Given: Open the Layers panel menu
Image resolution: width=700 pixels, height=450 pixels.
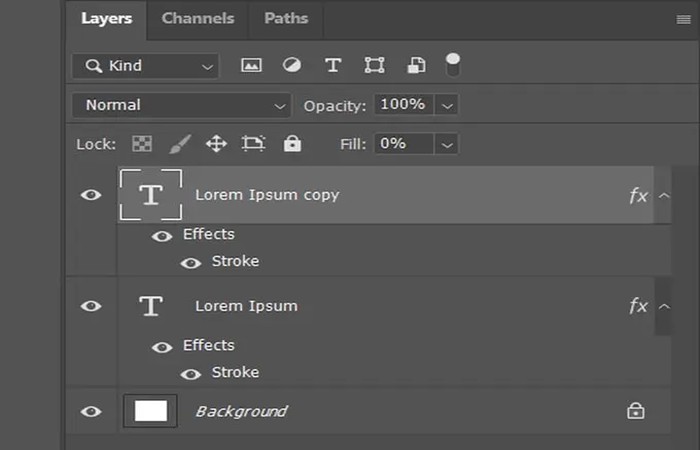Looking at the screenshot, I should (x=683, y=19).
